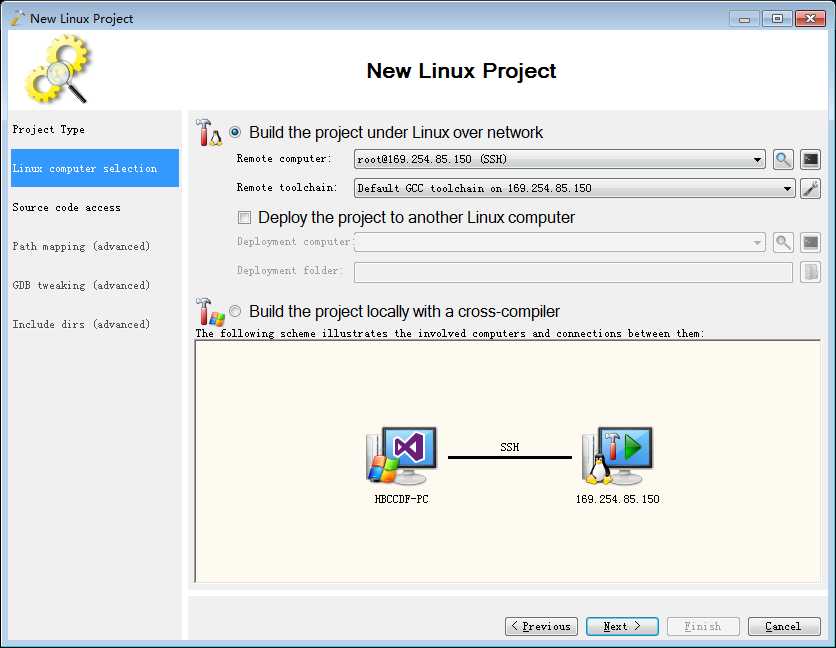This screenshot has height=648, width=836.
Task: Open the Include dirs (advanced) step
Action: tap(95, 324)
